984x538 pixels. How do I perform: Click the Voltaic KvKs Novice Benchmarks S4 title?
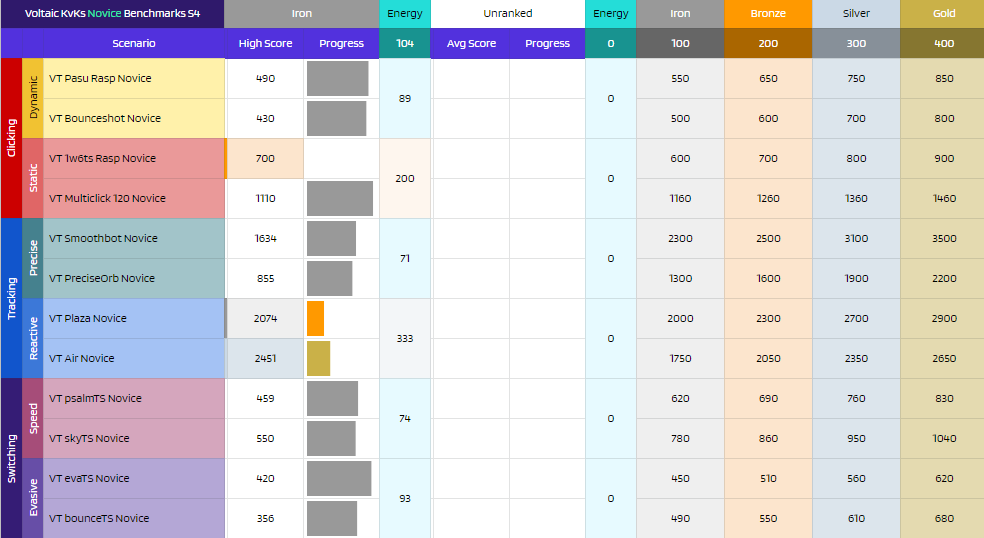[x=112, y=13]
